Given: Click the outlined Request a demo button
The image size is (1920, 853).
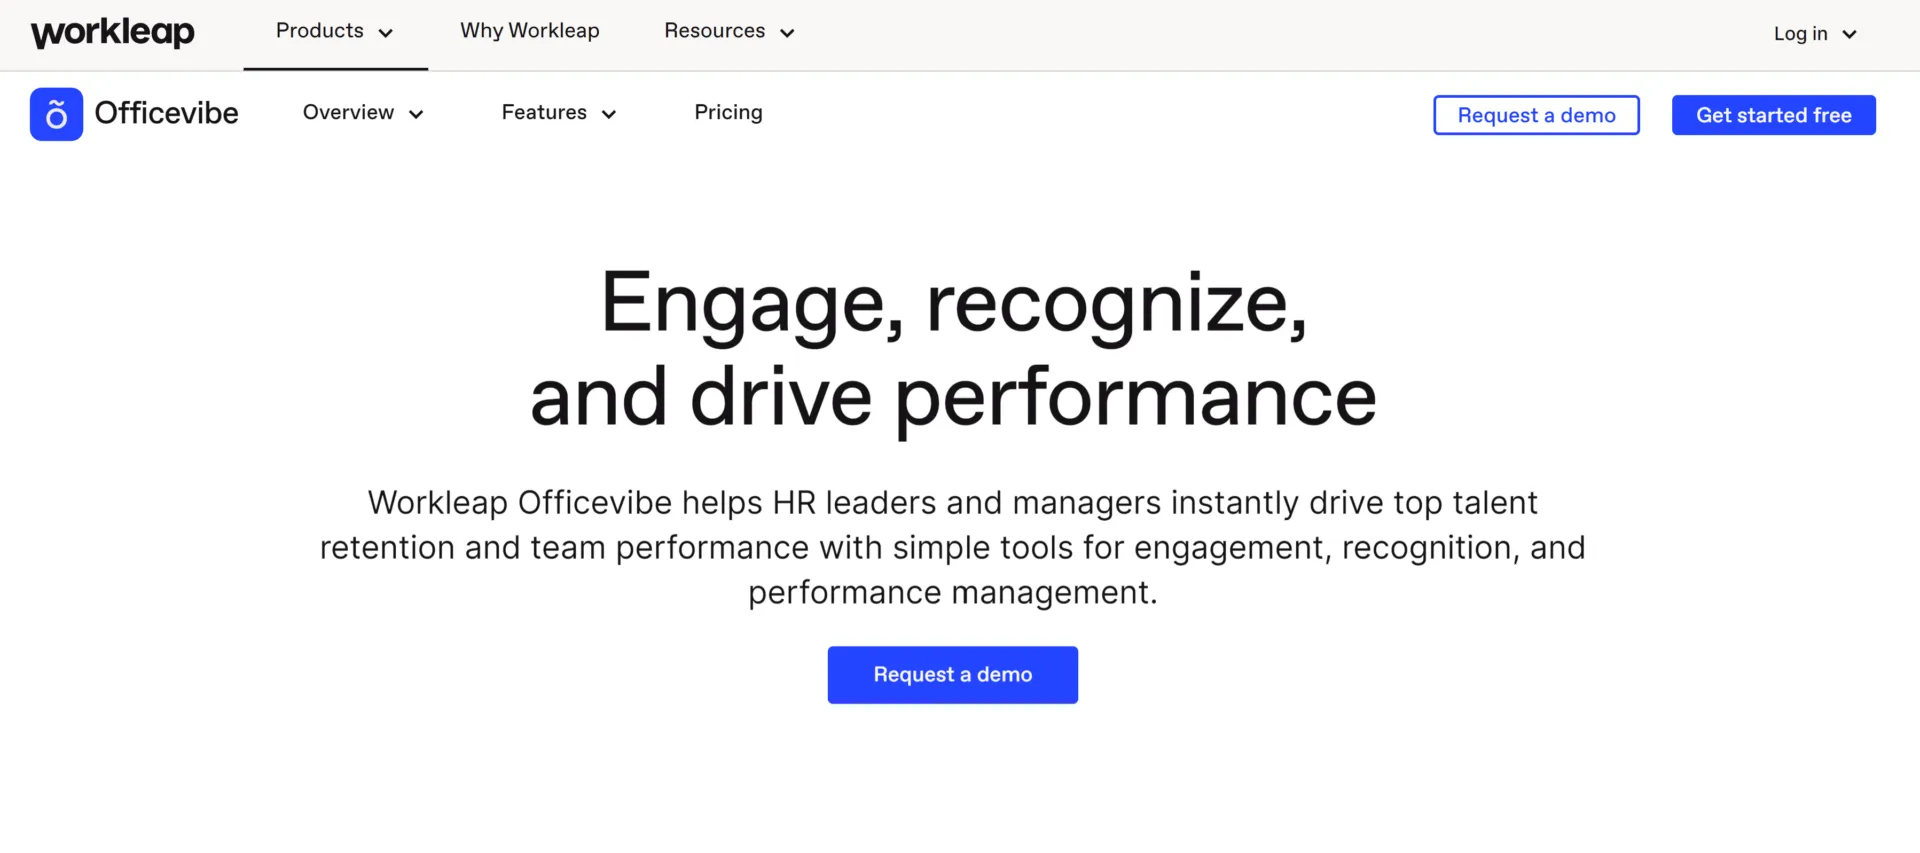Looking at the screenshot, I should point(1536,115).
